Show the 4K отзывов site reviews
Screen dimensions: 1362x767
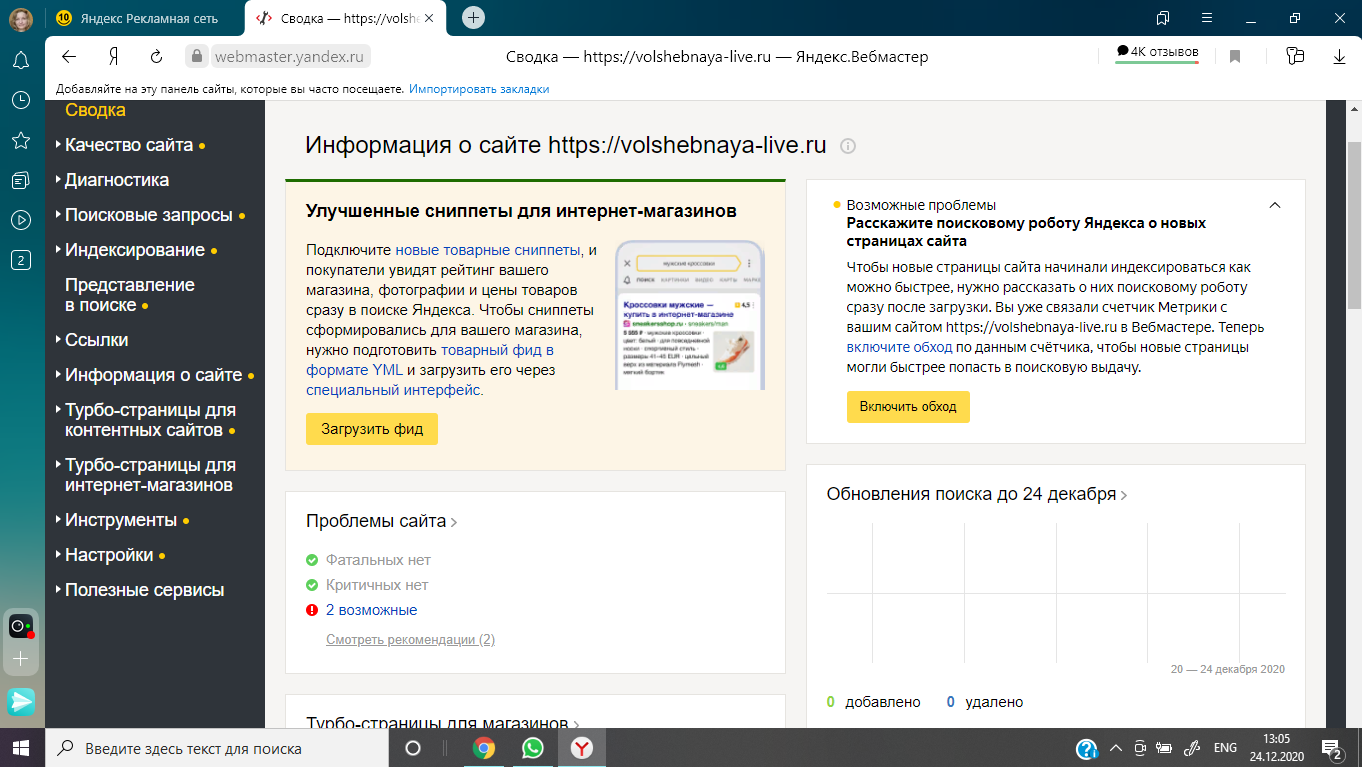point(1157,53)
